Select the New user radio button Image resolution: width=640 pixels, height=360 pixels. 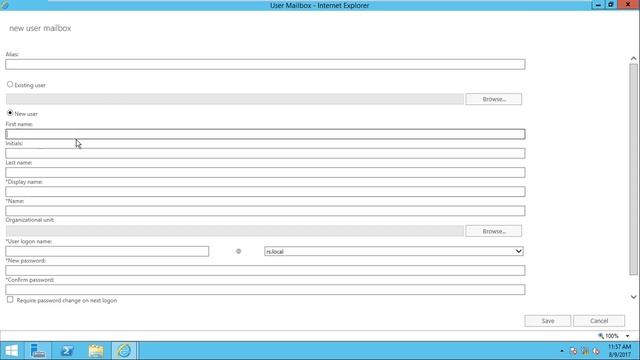click(x=10, y=113)
